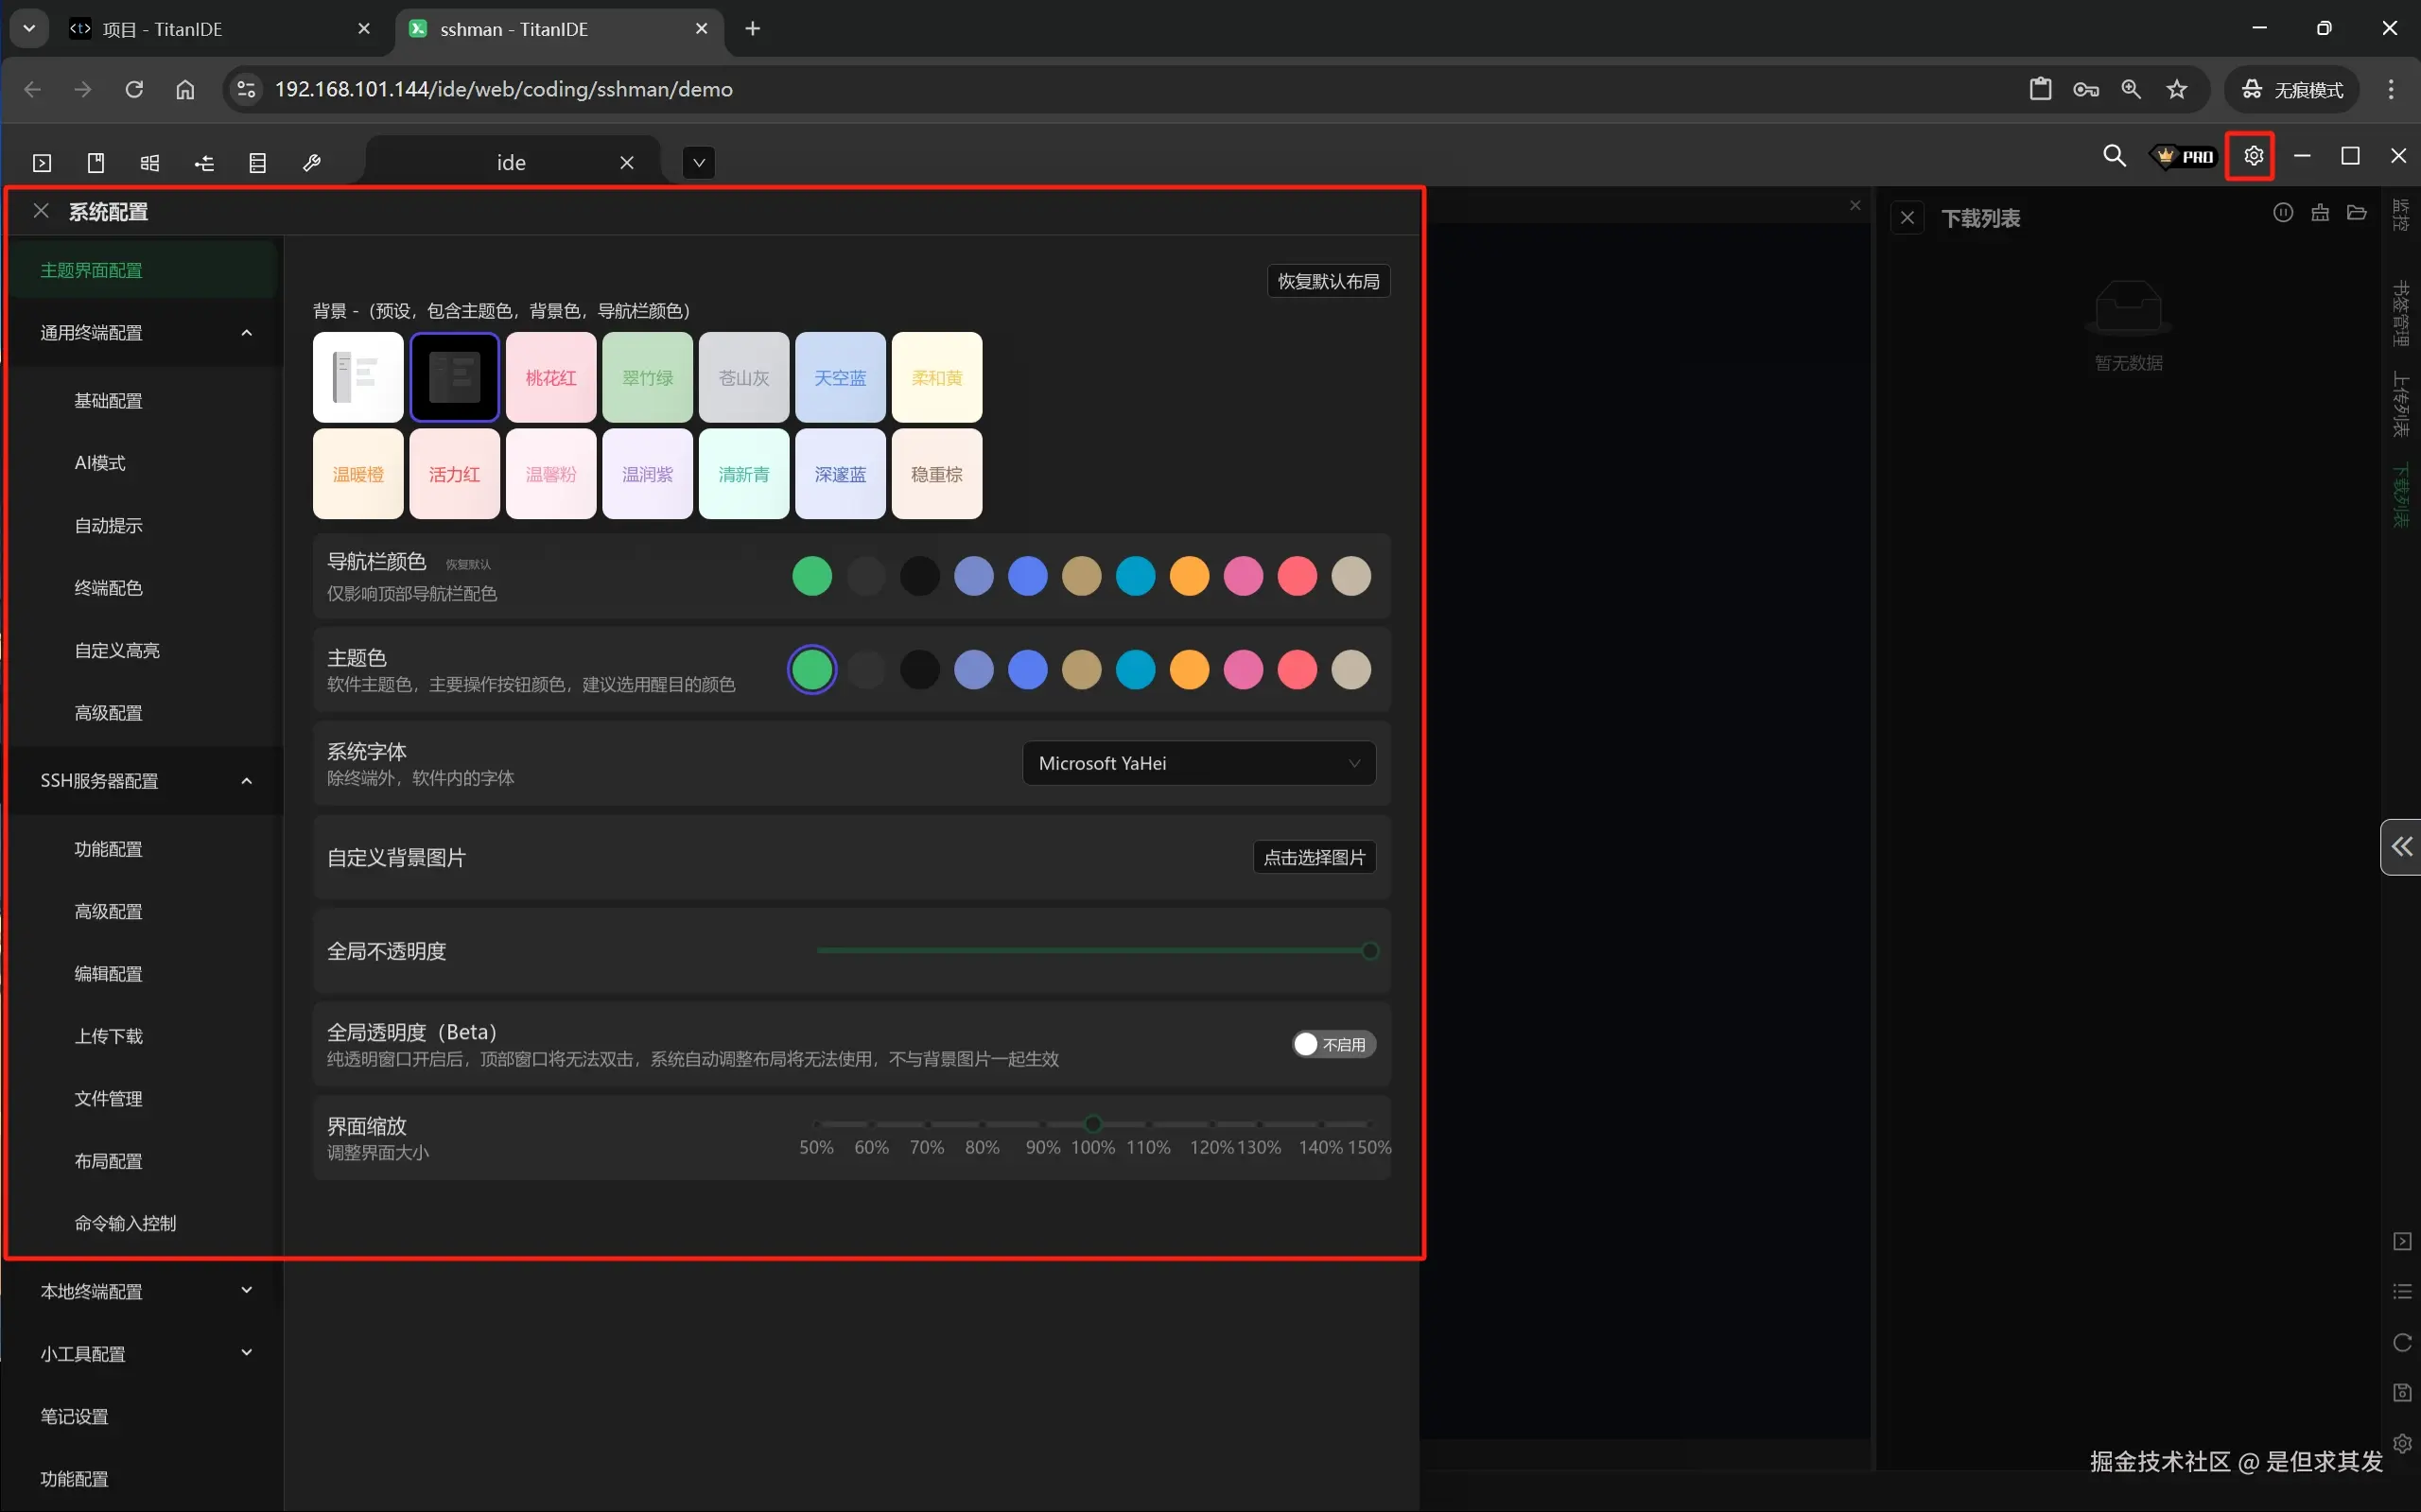Open the 终端配色 settings item
The image size is (2421, 1512).
pyautogui.click(x=108, y=588)
